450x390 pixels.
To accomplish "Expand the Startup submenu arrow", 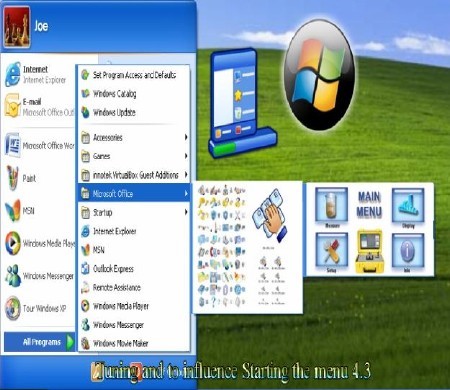I will 186,212.
